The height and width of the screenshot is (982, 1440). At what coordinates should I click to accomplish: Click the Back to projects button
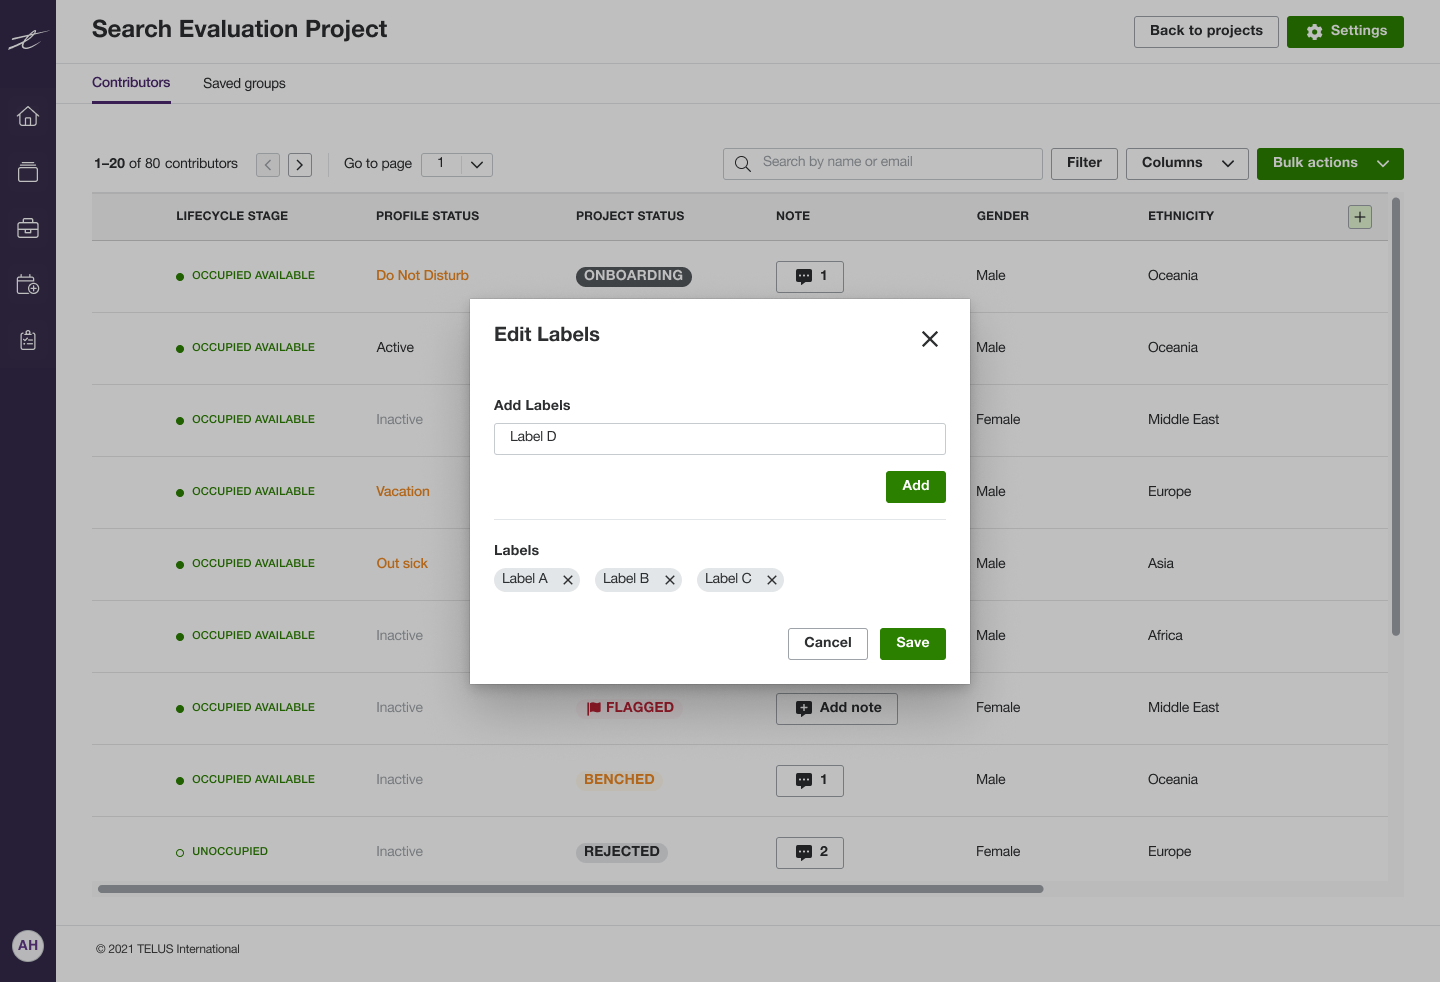[x=1205, y=31]
